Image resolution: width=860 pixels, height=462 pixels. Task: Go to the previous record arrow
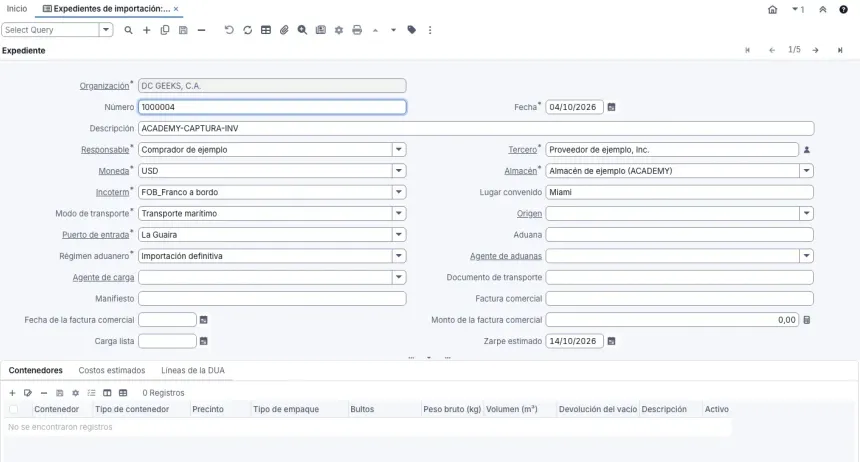pos(772,50)
